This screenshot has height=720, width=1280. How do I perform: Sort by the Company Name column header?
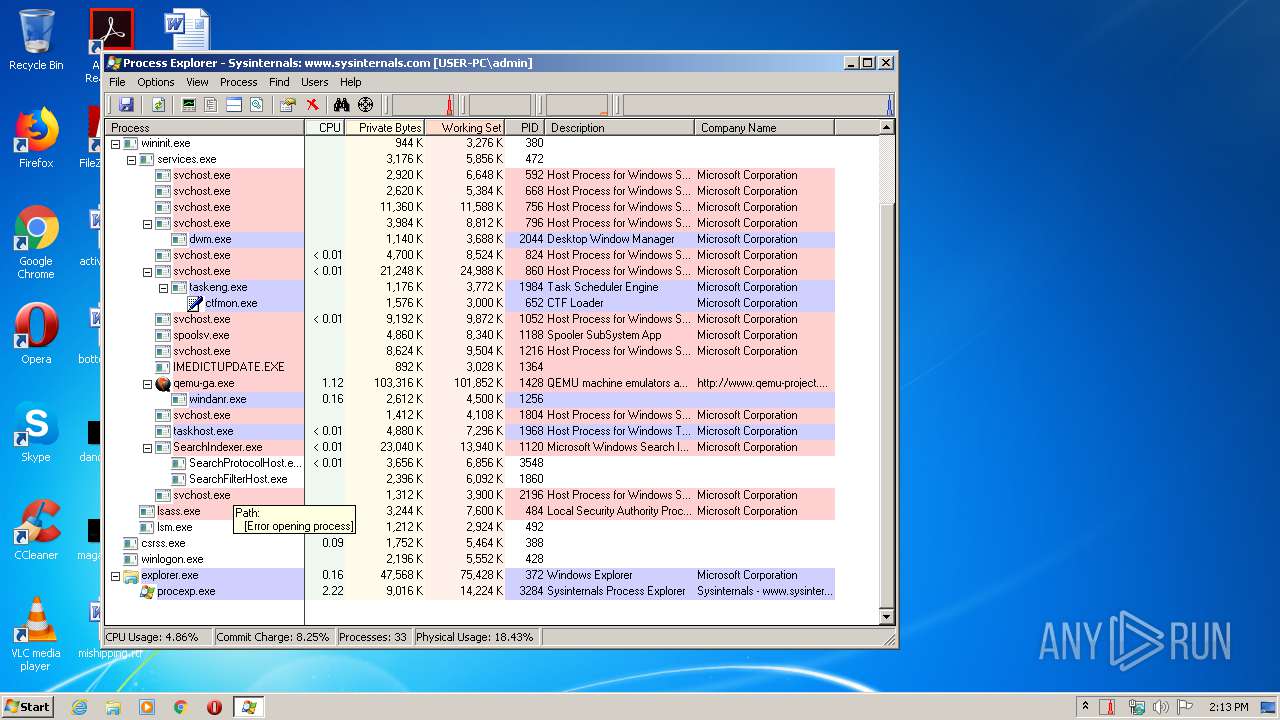click(764, 127)
